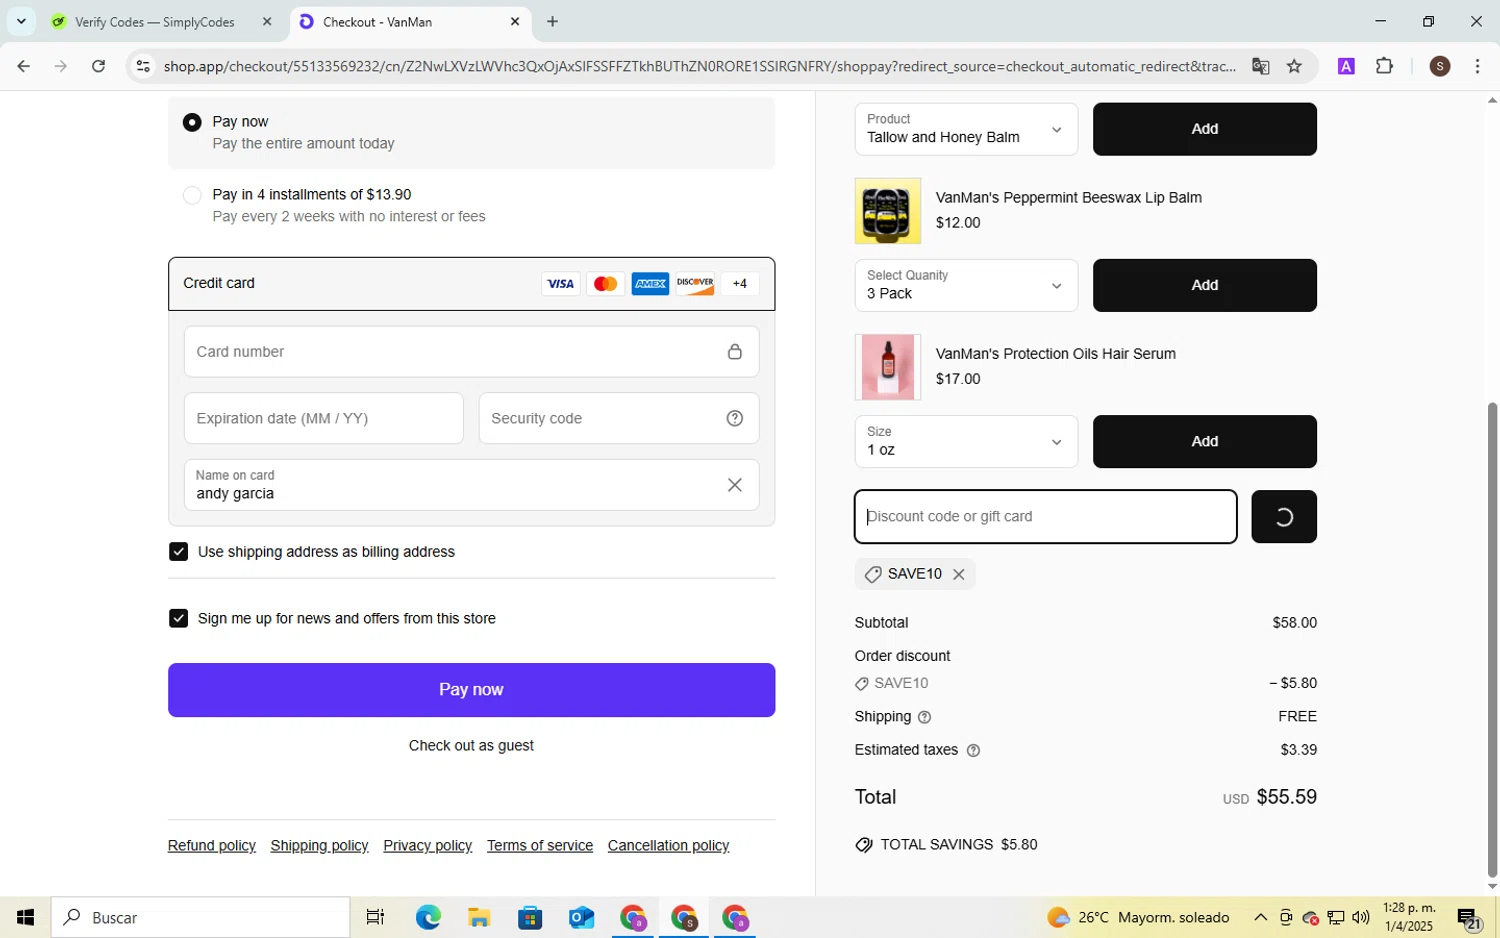Screen dimensions: 1500x938
Task: Click the Visa card icon
Action: pyautogui.click(x=560, y=284)
